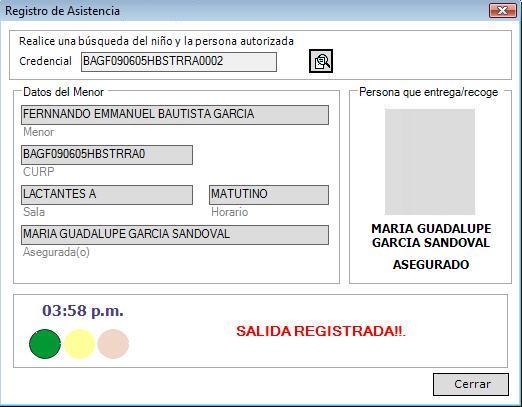
Task: Click the Credencial label
Action: [x=45, y=61]
